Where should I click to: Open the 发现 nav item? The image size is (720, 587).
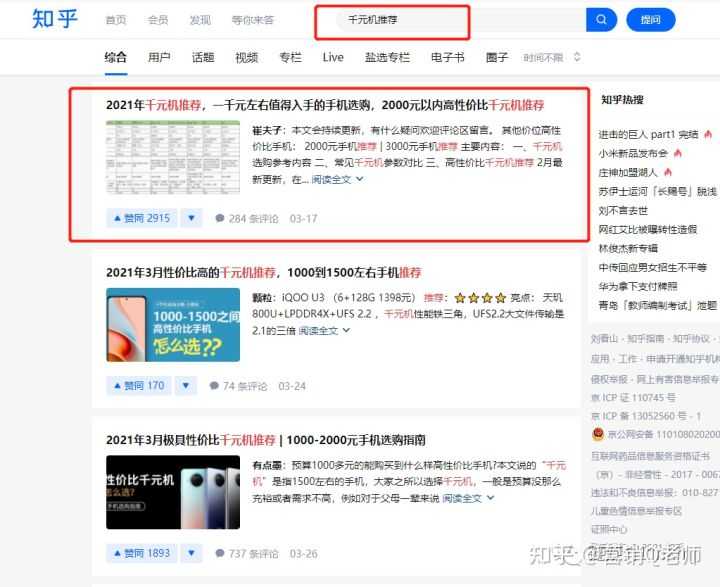[200, 20]
